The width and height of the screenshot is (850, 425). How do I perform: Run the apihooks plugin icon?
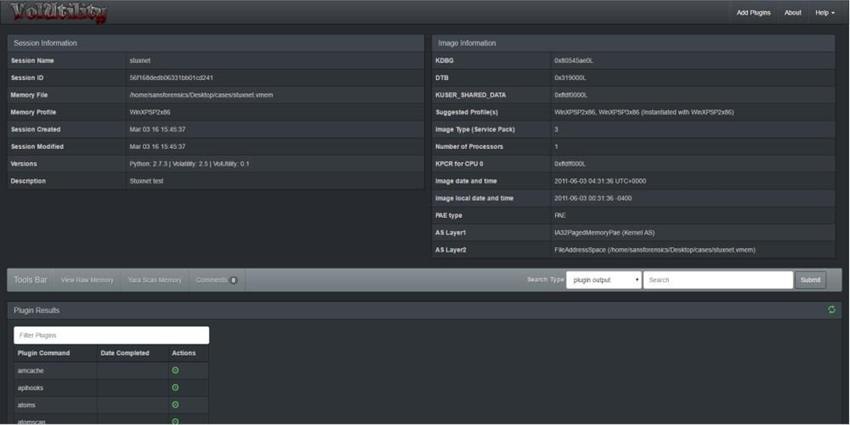(175, 388)
